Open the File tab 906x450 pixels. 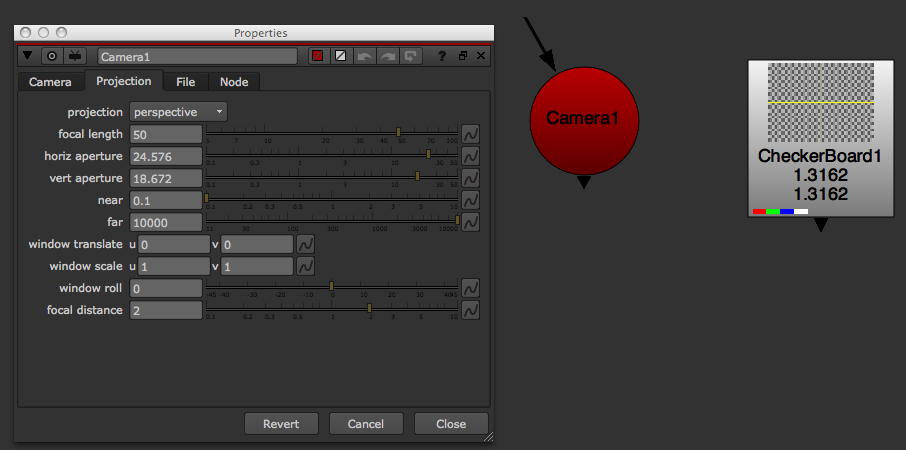pos(185,82)
